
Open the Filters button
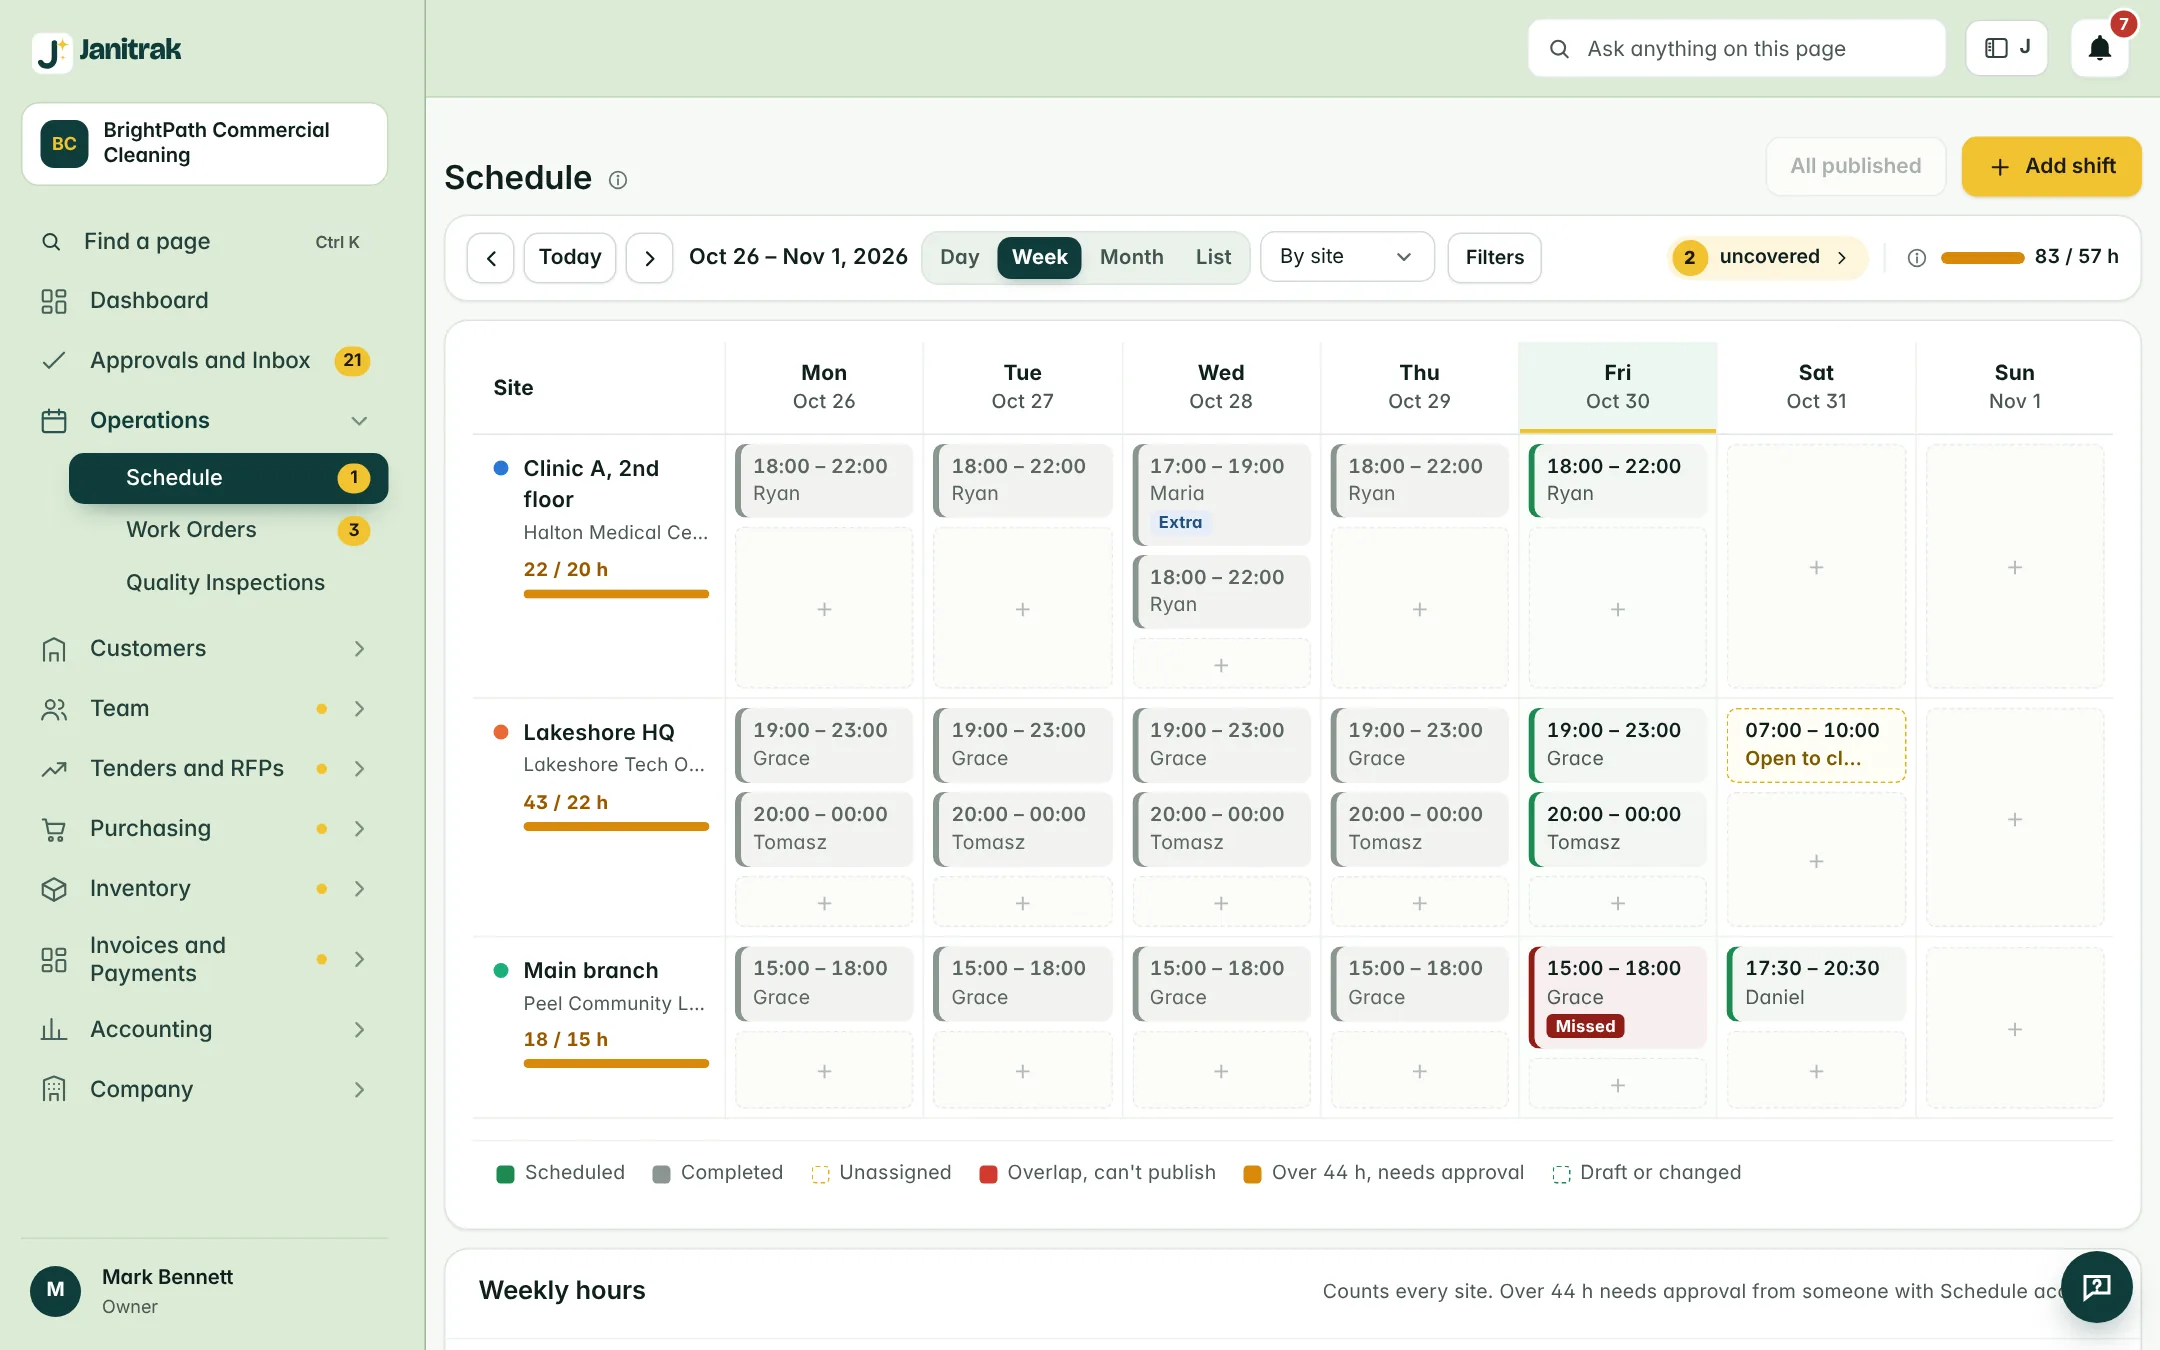tap(1494, 258)
